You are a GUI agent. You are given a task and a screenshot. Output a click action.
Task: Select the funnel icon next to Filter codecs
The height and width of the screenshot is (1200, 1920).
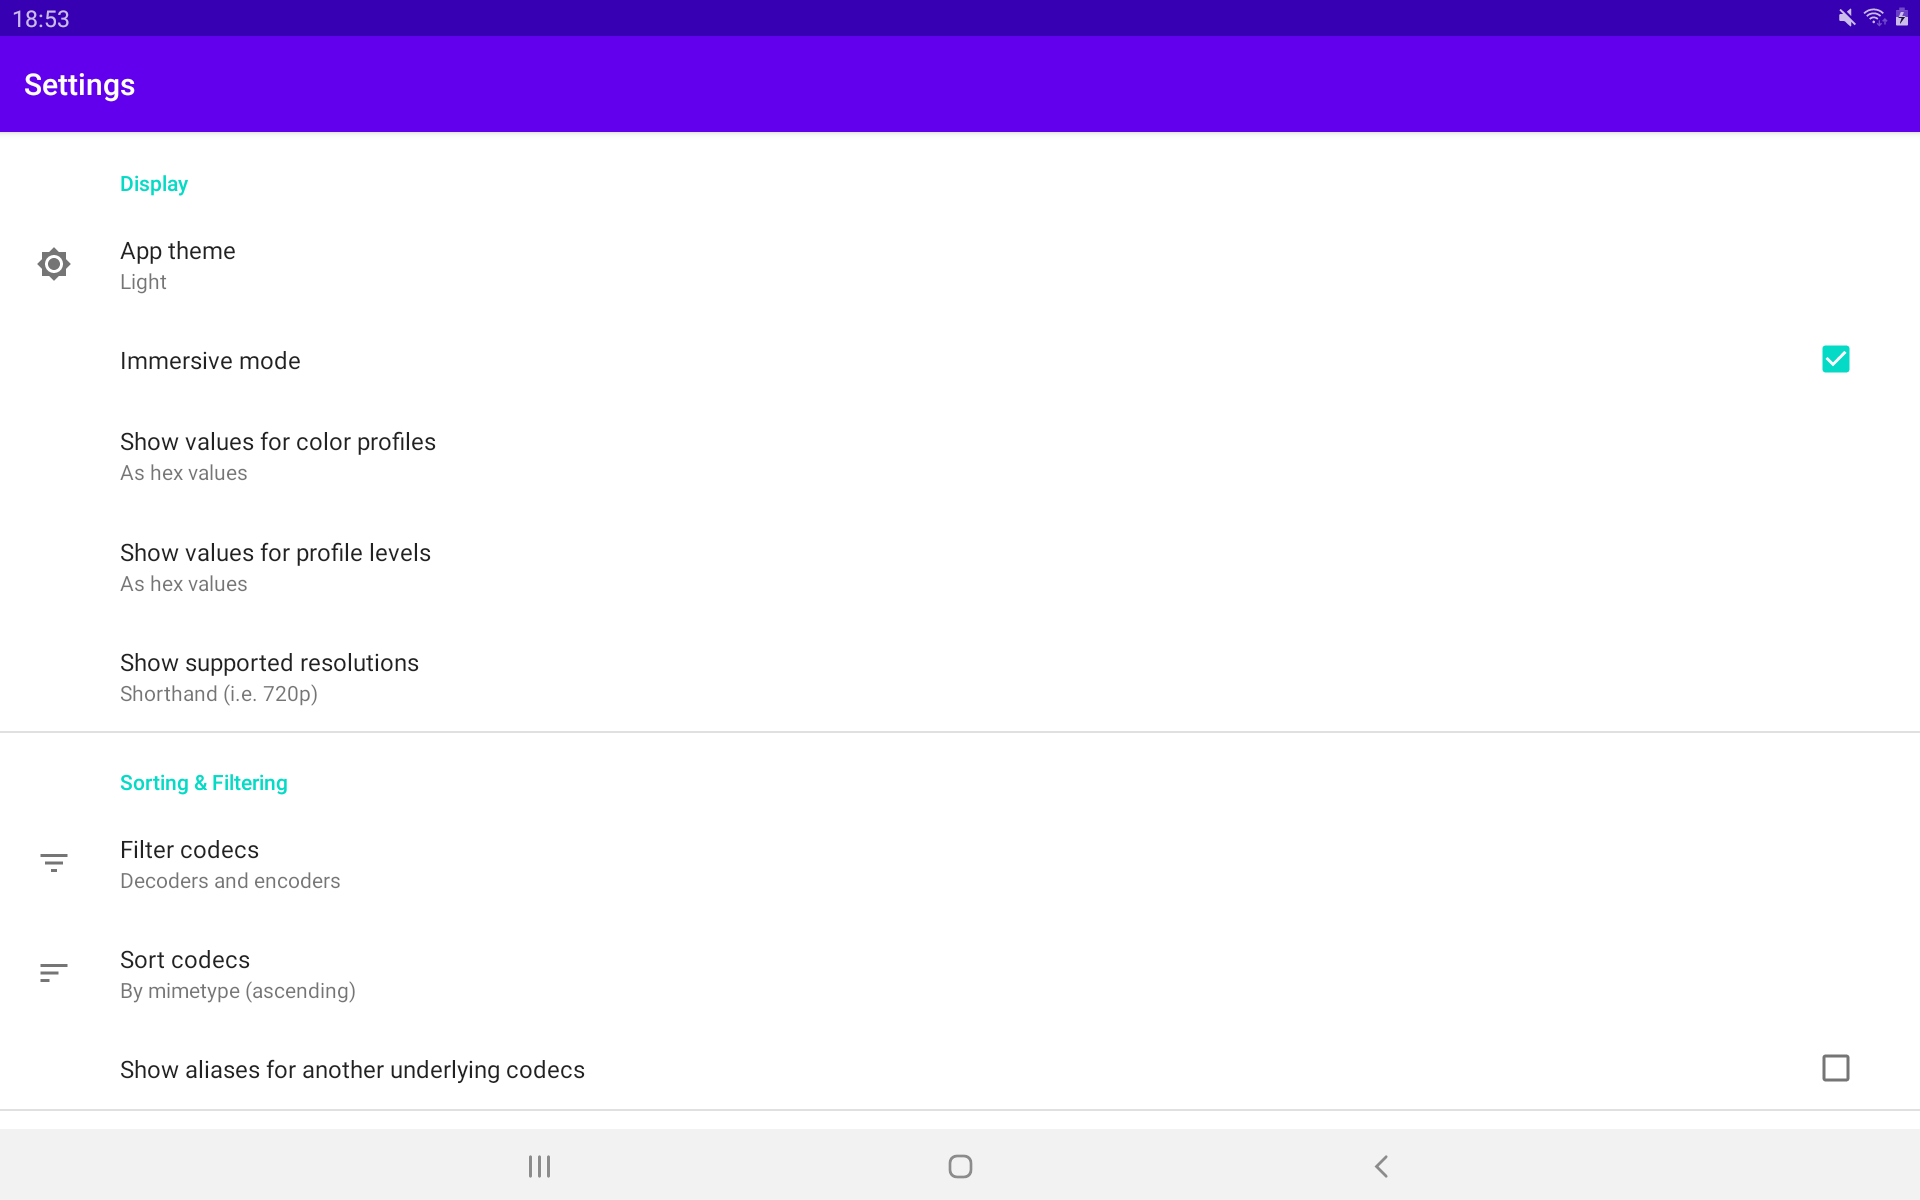53,862
